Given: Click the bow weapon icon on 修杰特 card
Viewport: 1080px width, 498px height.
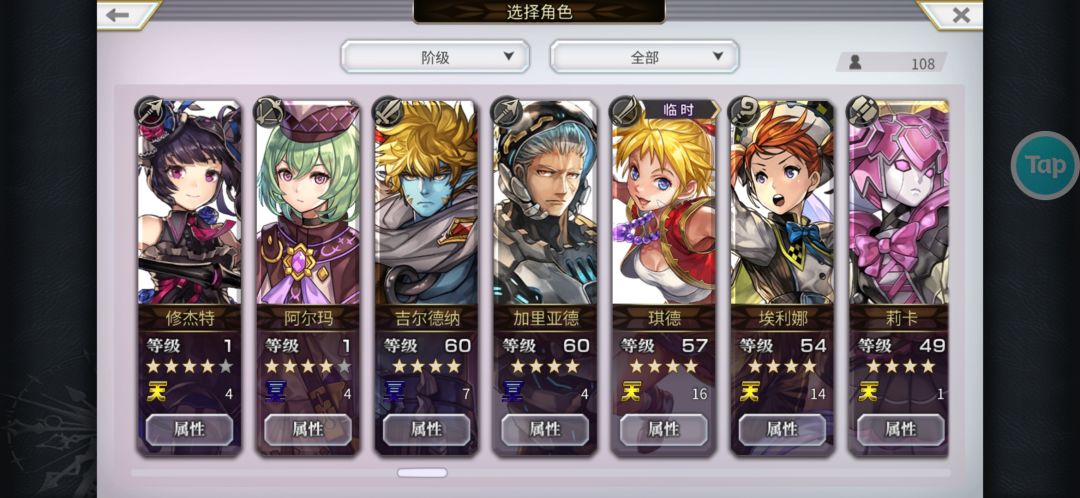Looking at the screenshot, I should [x=151, y=112].
